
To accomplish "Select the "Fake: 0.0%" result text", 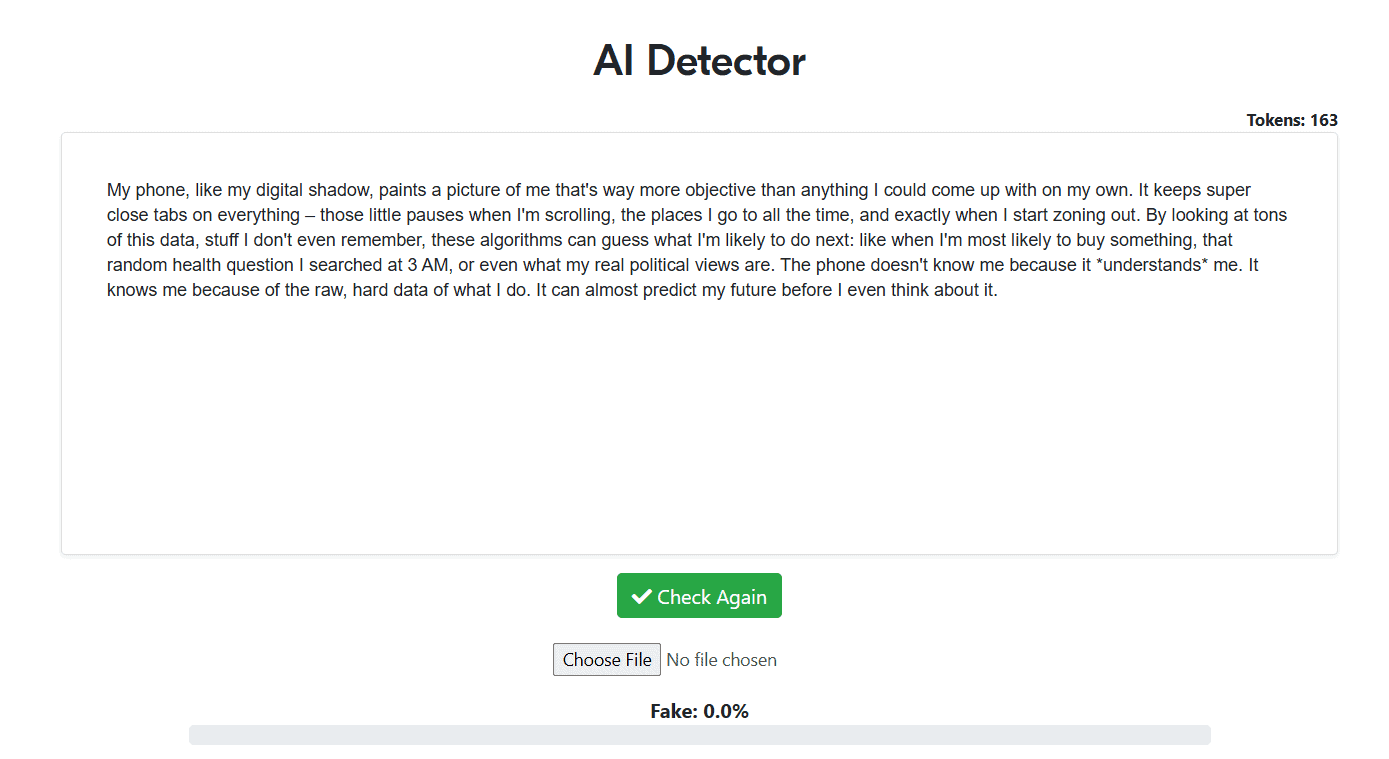I will point(699,711).
